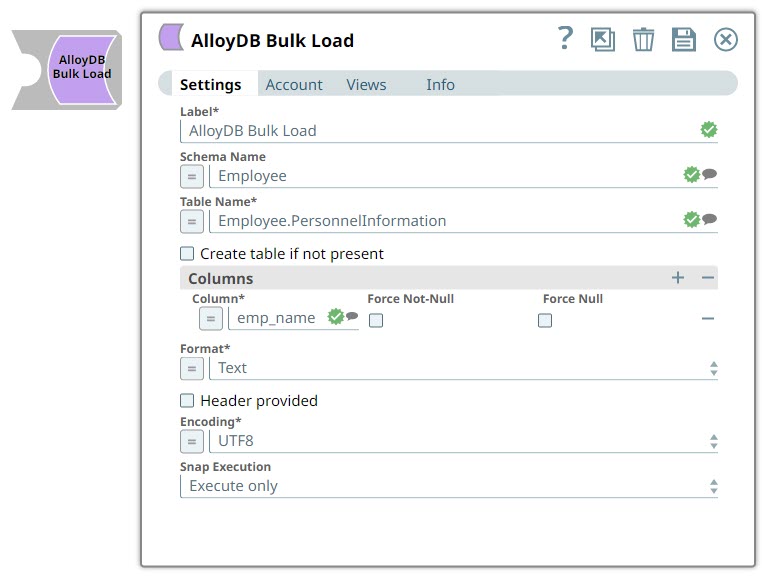
Task: Switch to the Account tab
Action: pyautogui.click(x=294, y=85)
